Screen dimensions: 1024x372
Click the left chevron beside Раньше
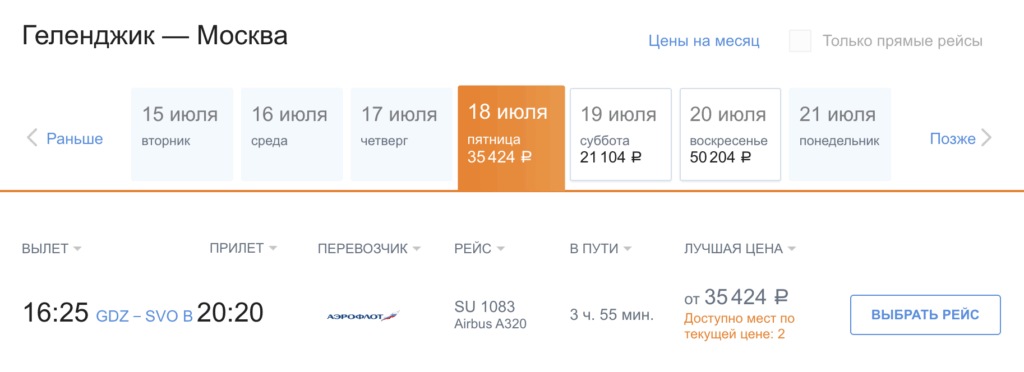[x=31, y=138]
